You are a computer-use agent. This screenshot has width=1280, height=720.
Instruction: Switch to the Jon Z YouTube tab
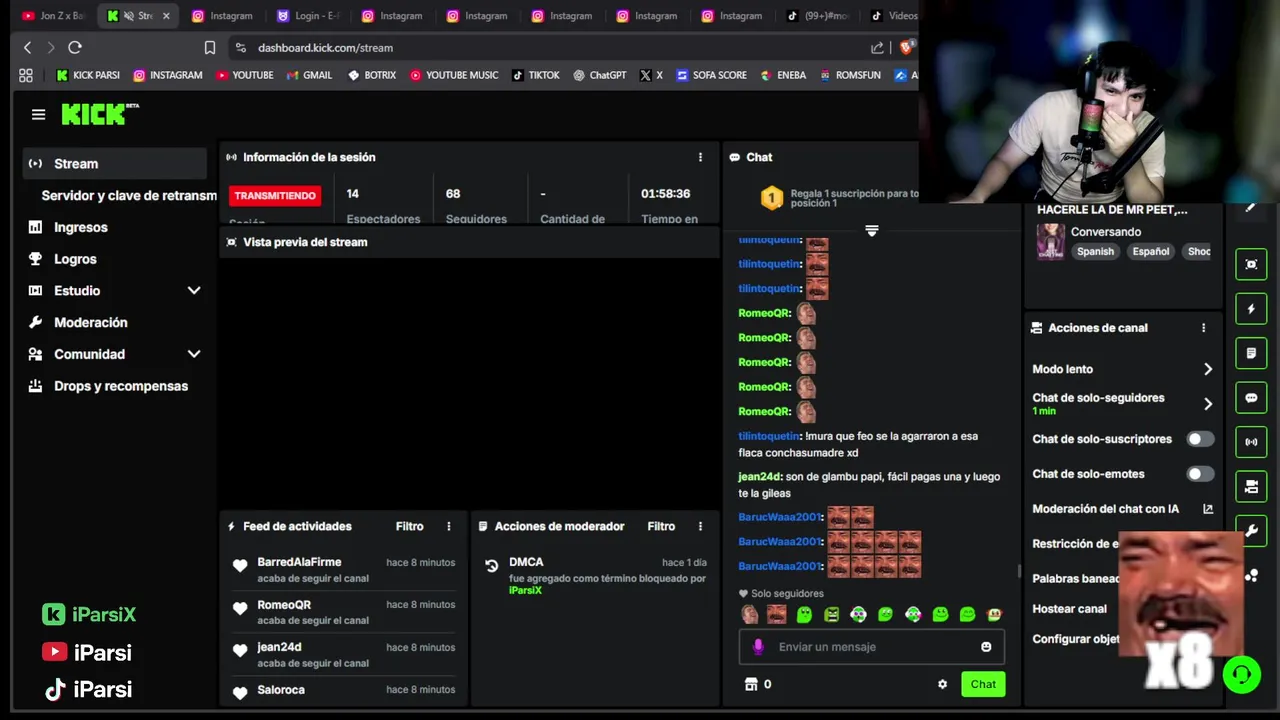pos(52,16)
